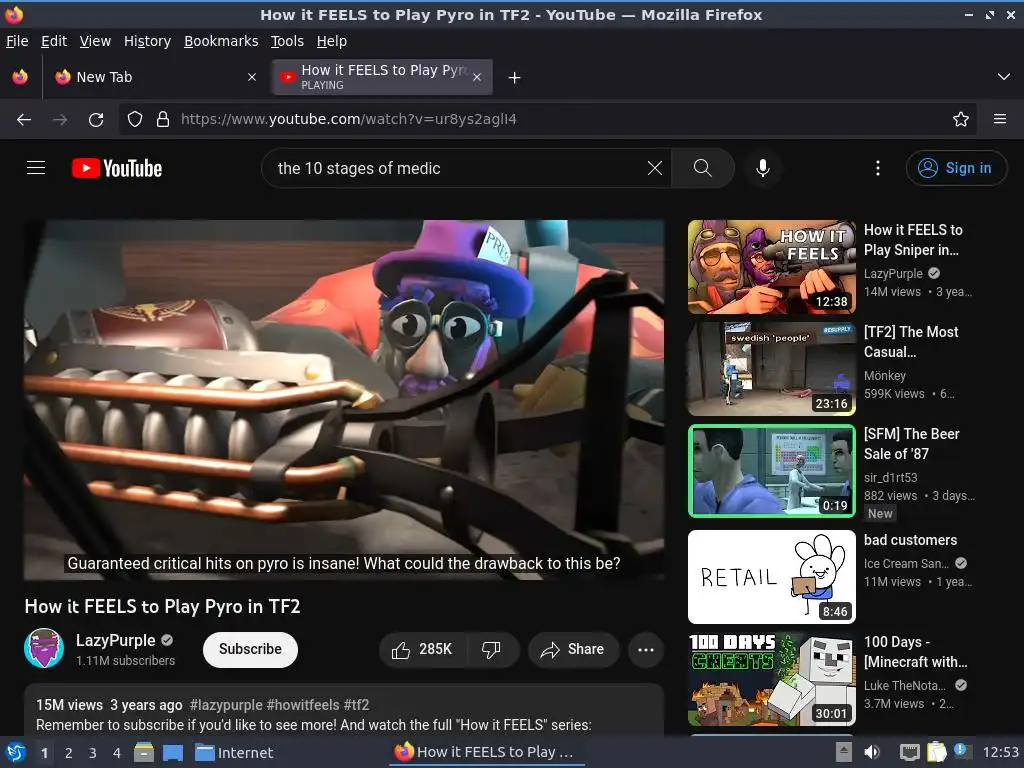Open the History menu
This screenshot has height=768, width=1024.
click(x=147, y=41)
